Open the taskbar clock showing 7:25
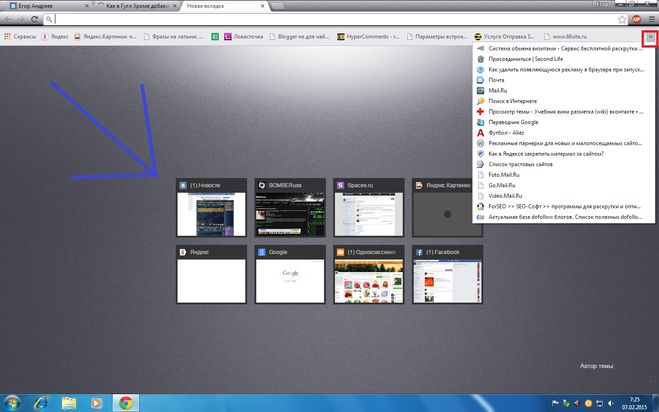Image resolution: width=659 pixels, height=412 pixels. point(634,403)
